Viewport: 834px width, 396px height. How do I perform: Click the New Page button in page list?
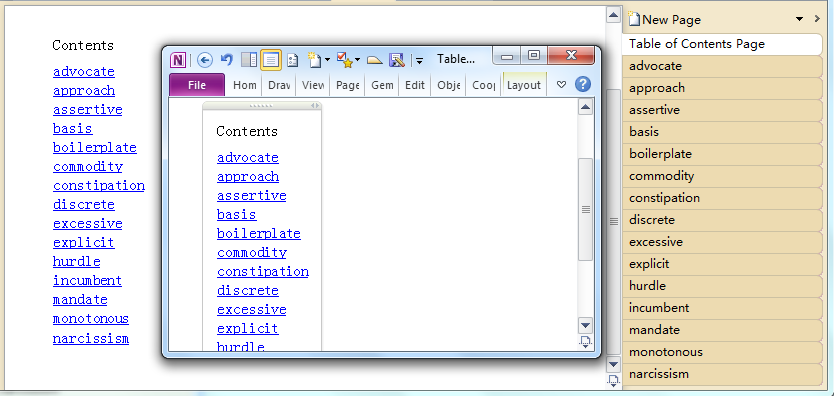pyautogui.click(x=665, y=20)
